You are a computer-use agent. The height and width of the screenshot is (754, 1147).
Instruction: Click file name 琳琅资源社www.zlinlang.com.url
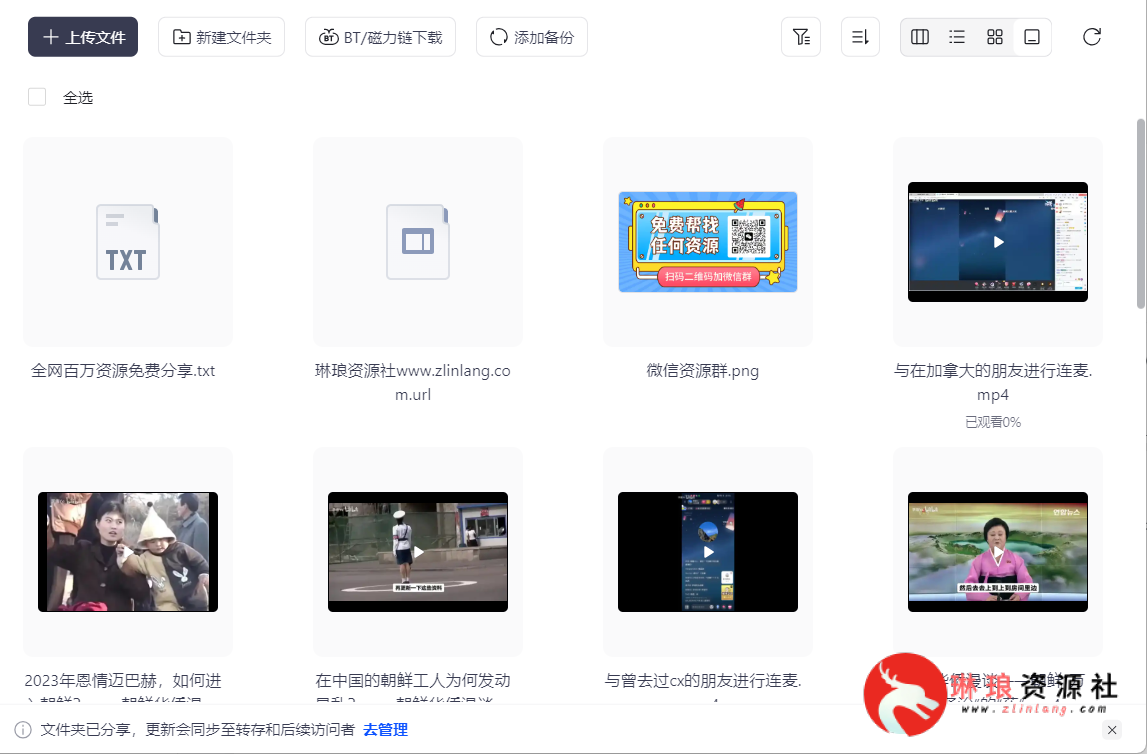(x=413, y=382)
